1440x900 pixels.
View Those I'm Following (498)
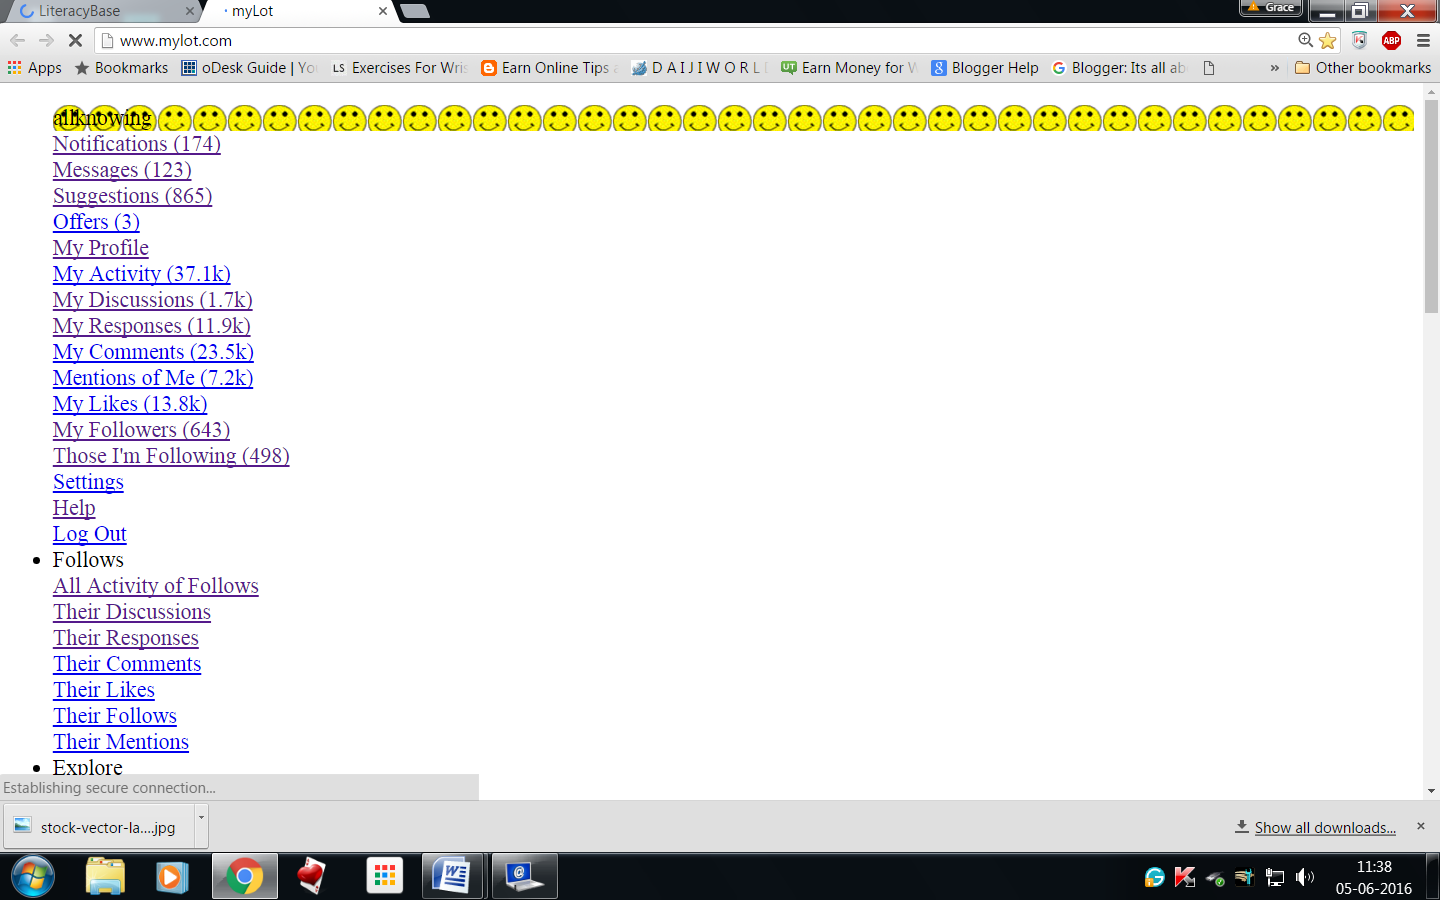171,456
